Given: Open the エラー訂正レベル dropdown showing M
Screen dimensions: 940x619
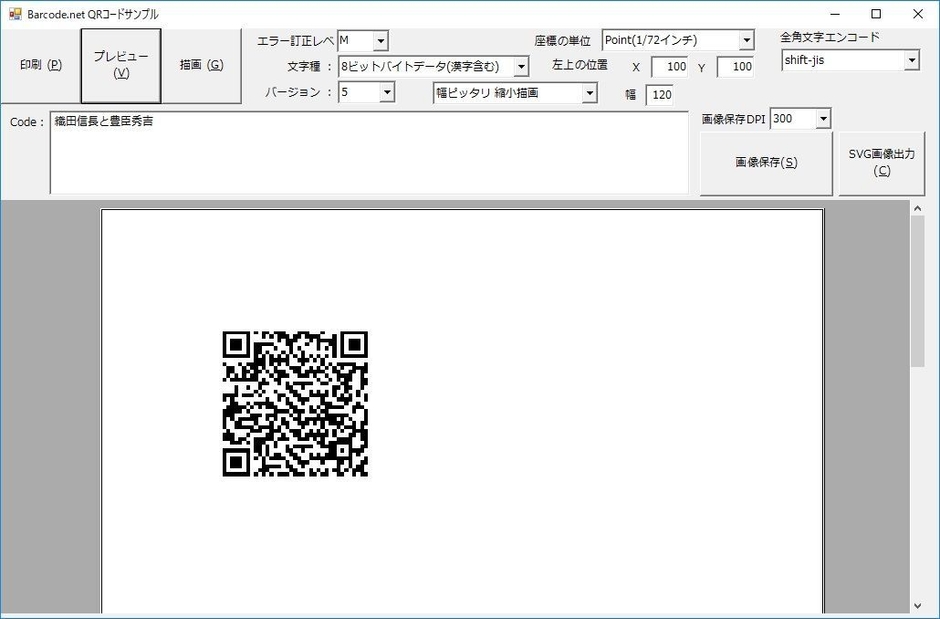Looking at the screenshot, I should [379, 41].
